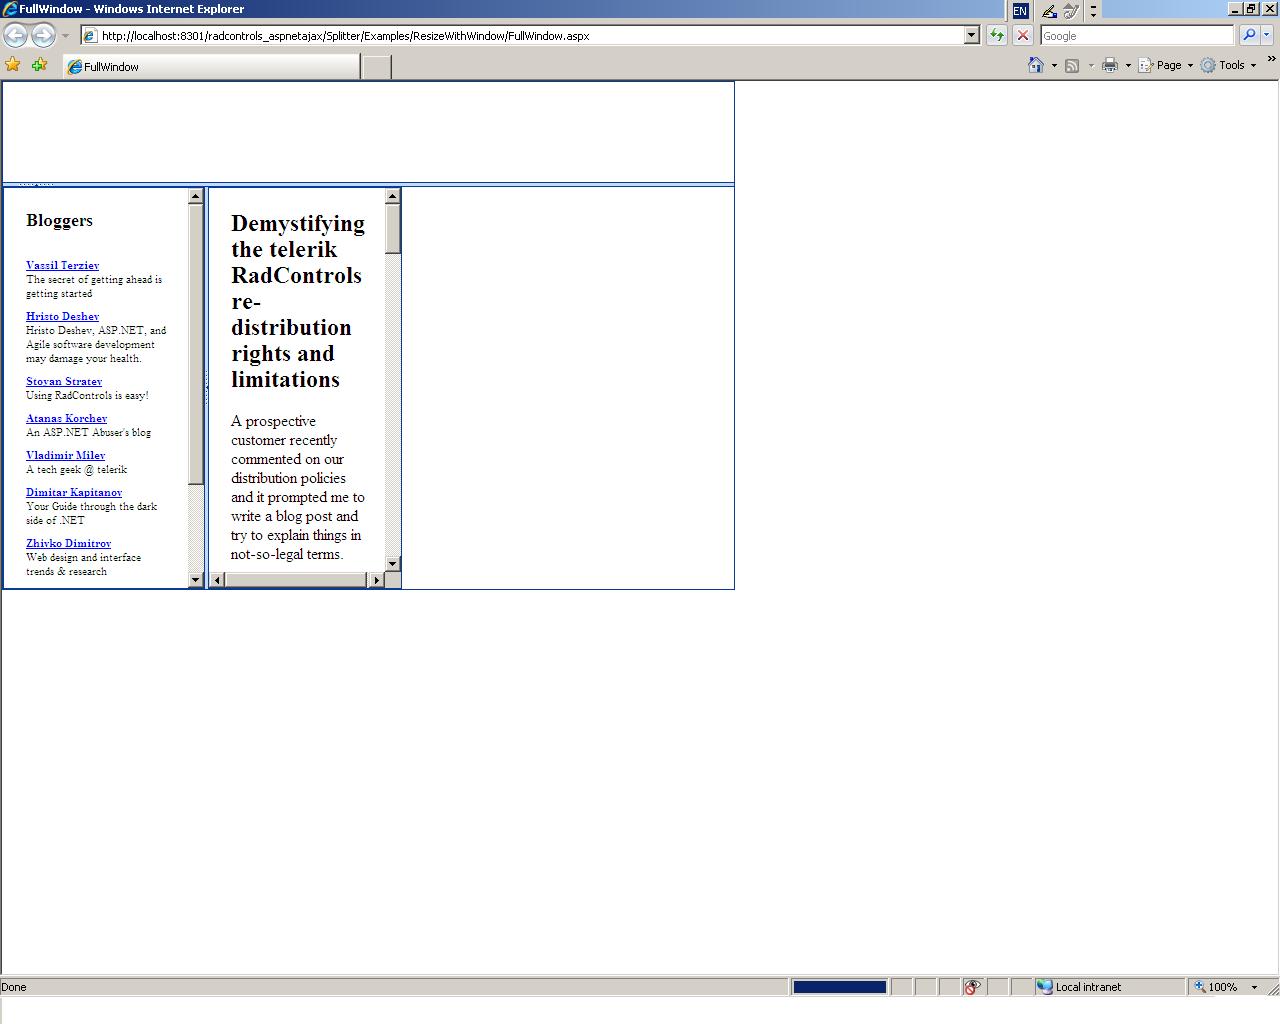Click the Demystifying the telerik RadControls heading
The image size is (1280, 1024).
click(x=298, y=301)
